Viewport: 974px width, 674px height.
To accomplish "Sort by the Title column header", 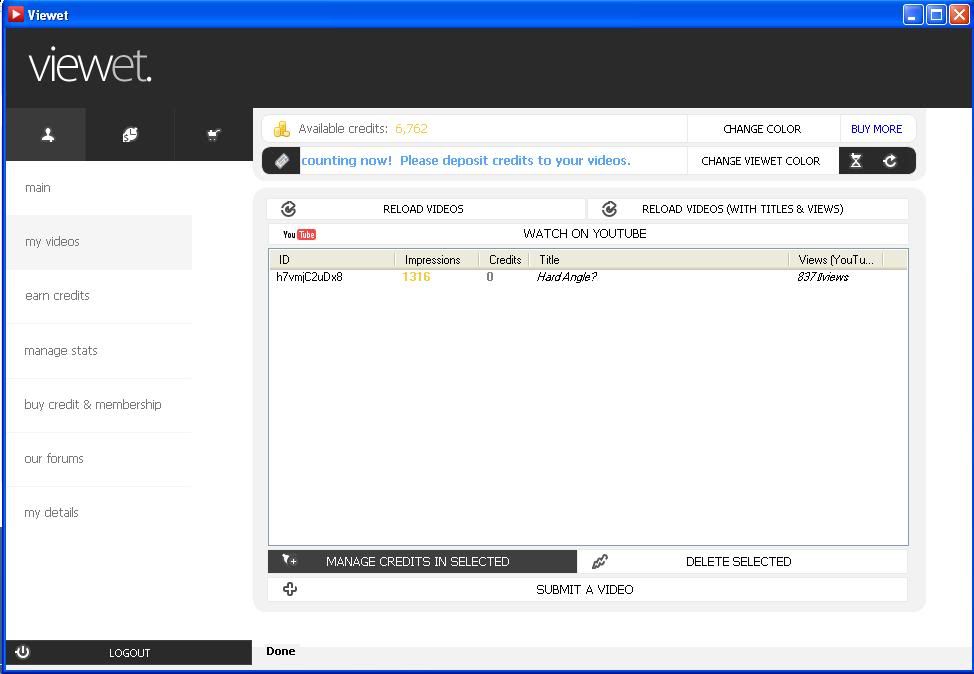I will point(658,260).
